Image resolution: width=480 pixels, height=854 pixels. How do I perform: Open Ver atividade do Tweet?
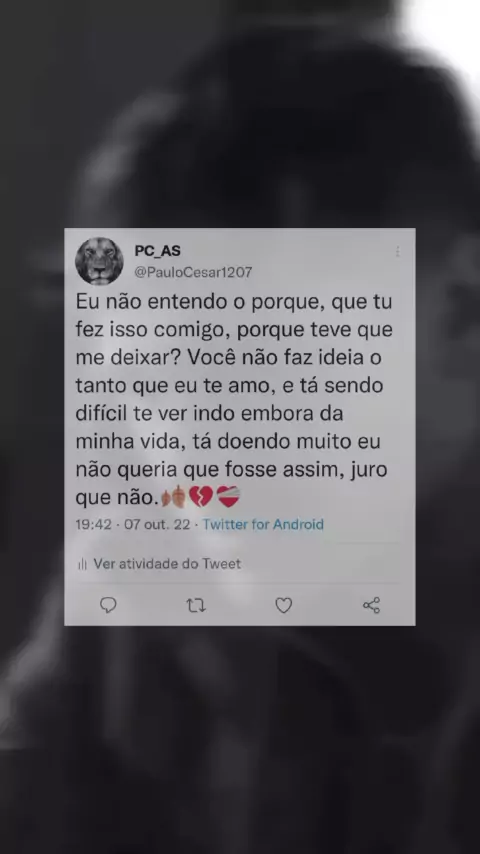point(167,564)
